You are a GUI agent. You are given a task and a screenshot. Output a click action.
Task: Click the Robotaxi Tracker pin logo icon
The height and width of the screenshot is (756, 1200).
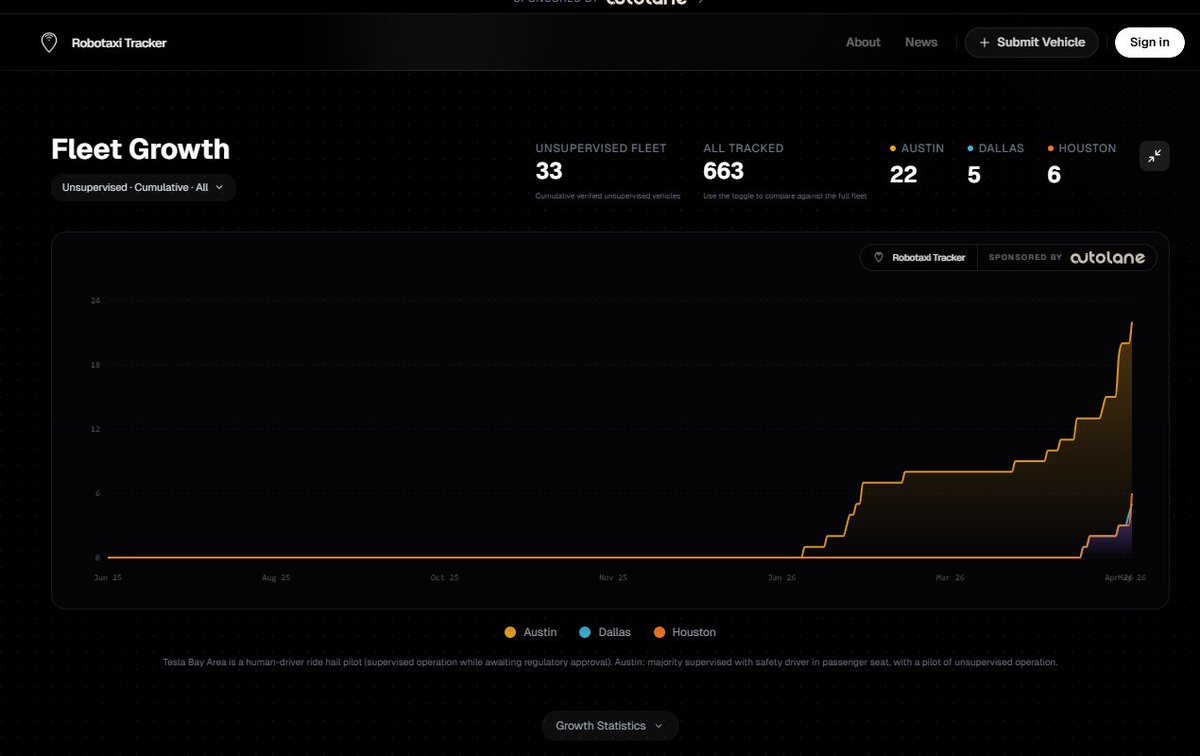(x=48, y=43)
